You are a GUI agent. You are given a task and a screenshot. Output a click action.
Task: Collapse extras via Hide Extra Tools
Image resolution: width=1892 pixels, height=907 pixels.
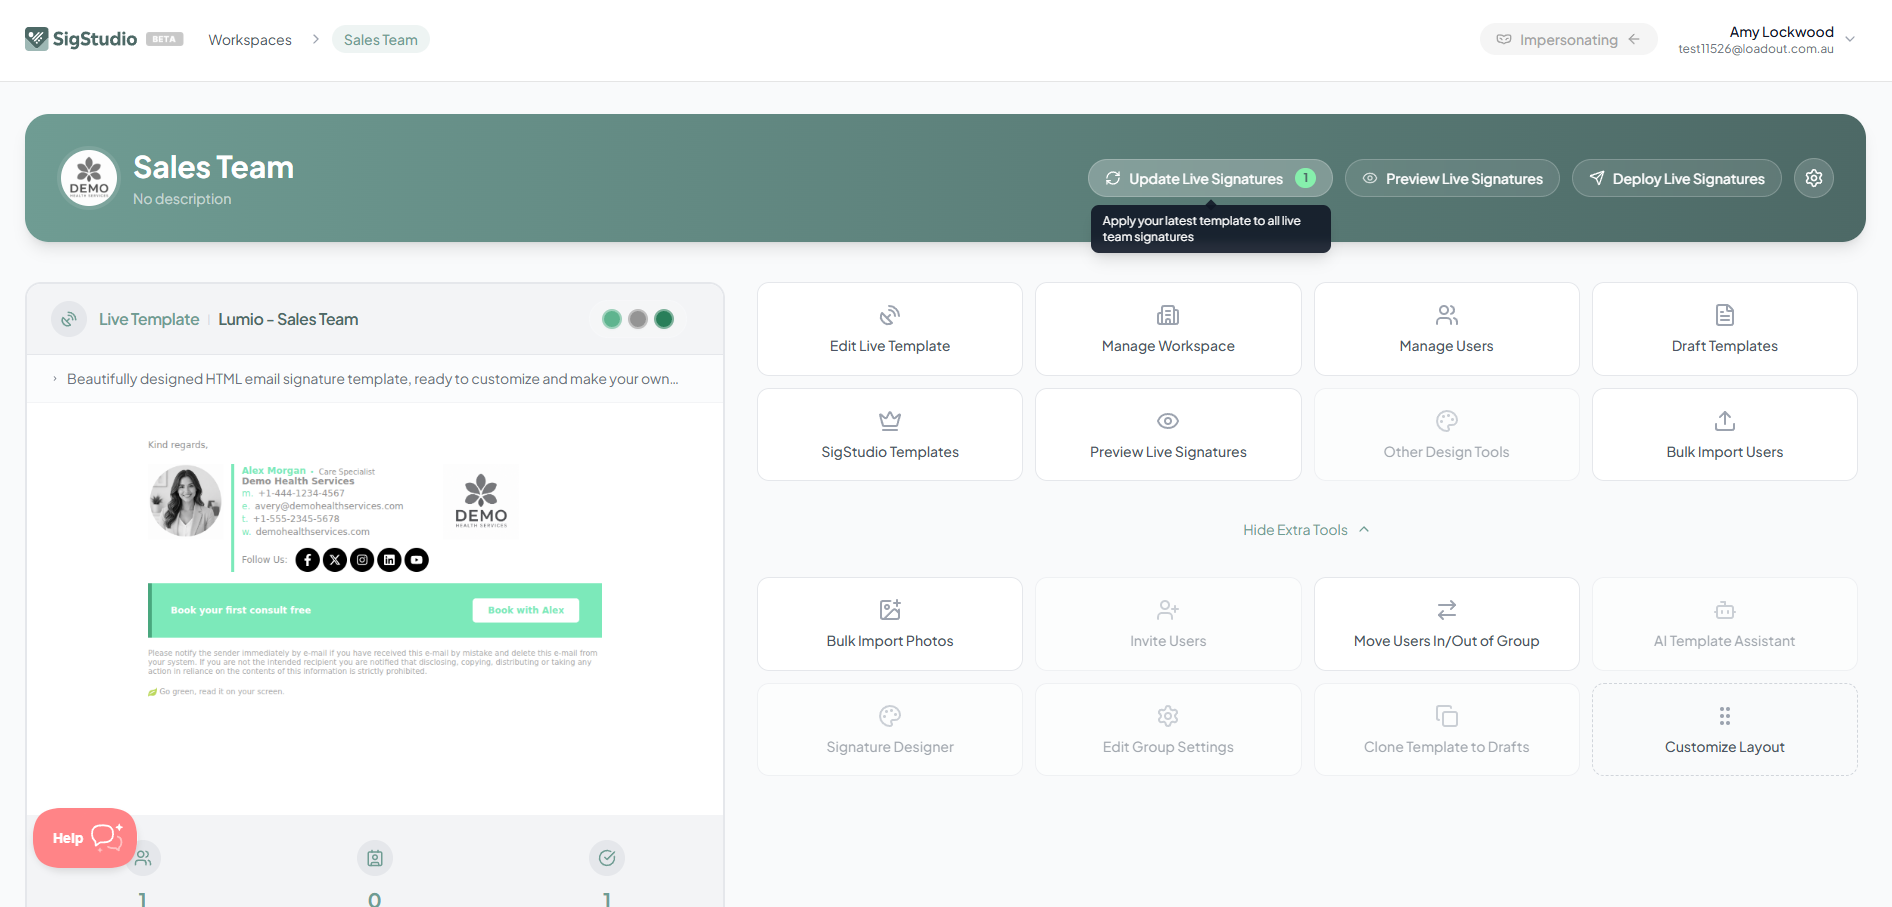click(1306, 530)
